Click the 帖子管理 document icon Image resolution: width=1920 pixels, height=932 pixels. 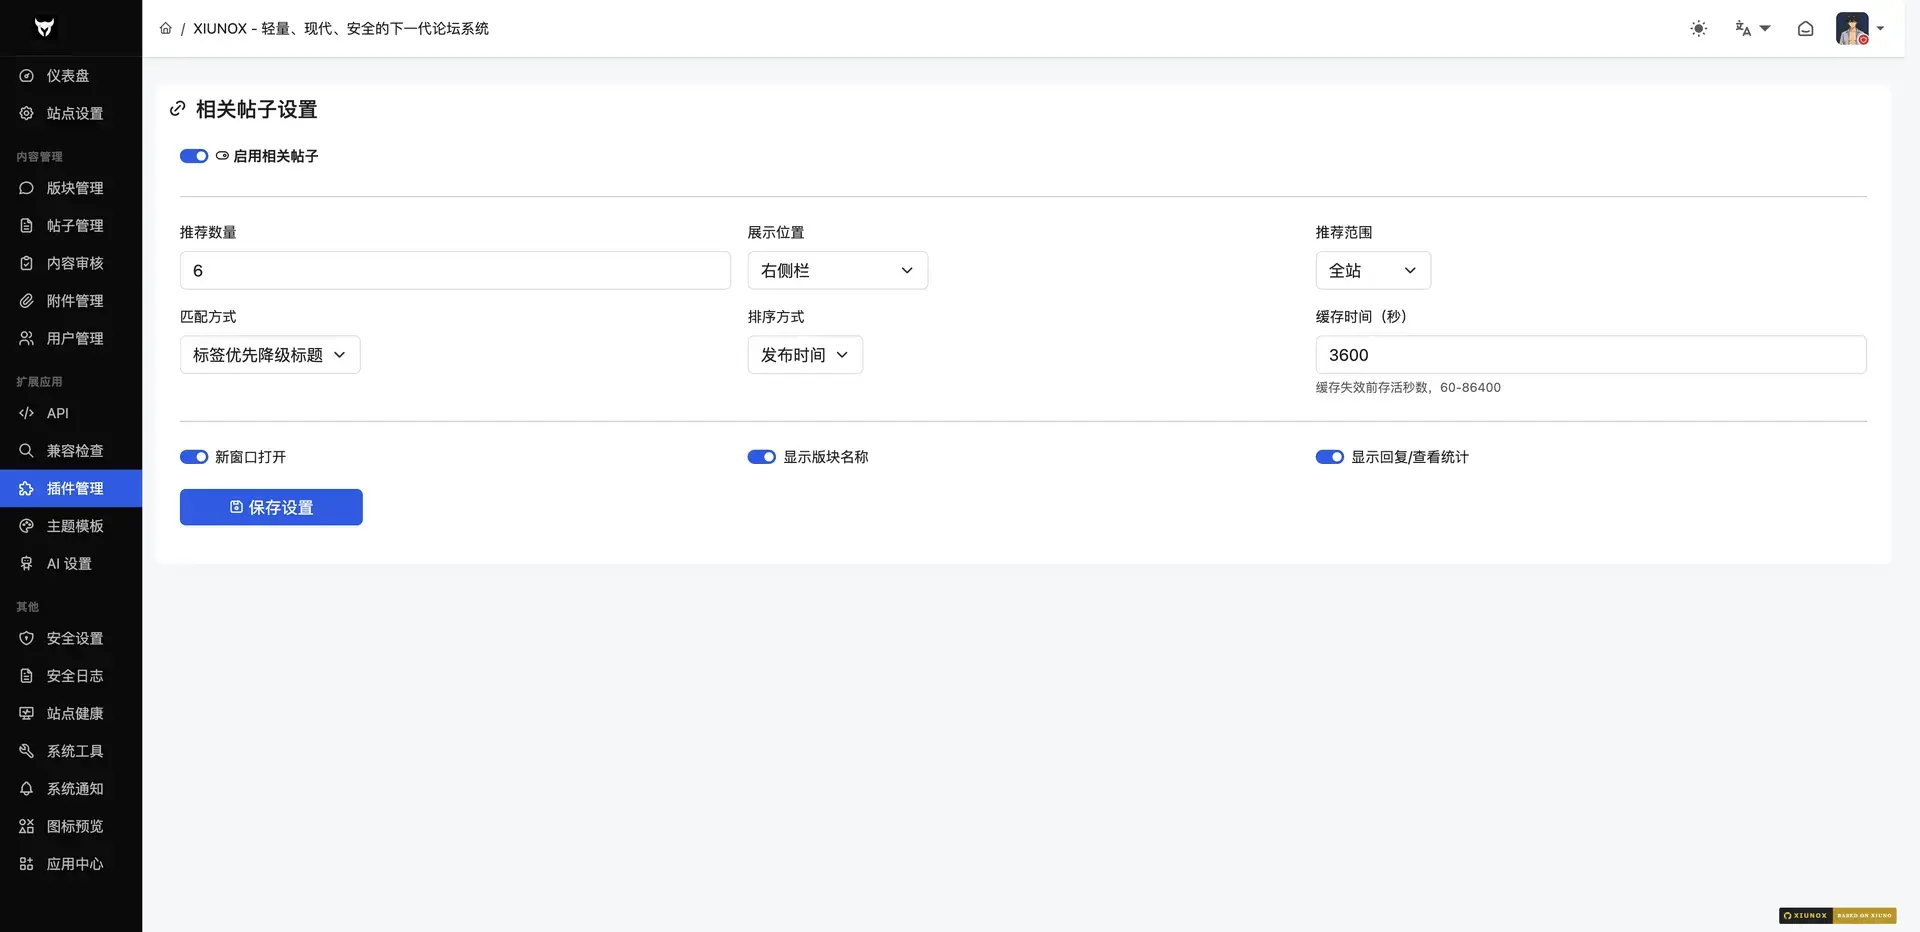[27, 226]
